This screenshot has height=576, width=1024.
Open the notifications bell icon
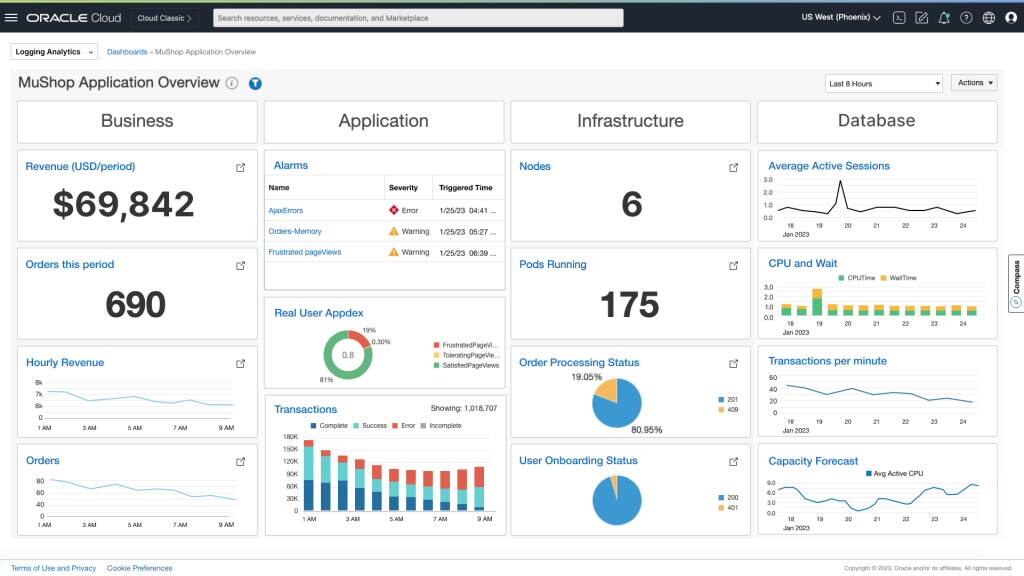pos(943,17)
